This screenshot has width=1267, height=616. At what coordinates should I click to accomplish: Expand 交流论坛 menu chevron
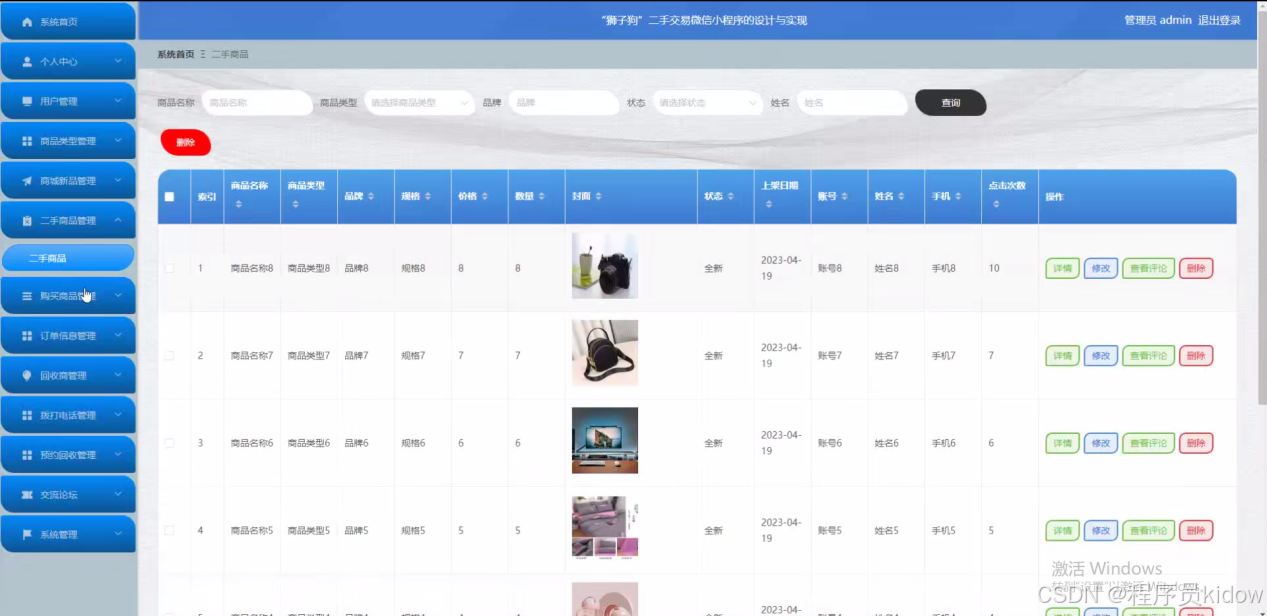pyautogui.click(x=118, y=495)
